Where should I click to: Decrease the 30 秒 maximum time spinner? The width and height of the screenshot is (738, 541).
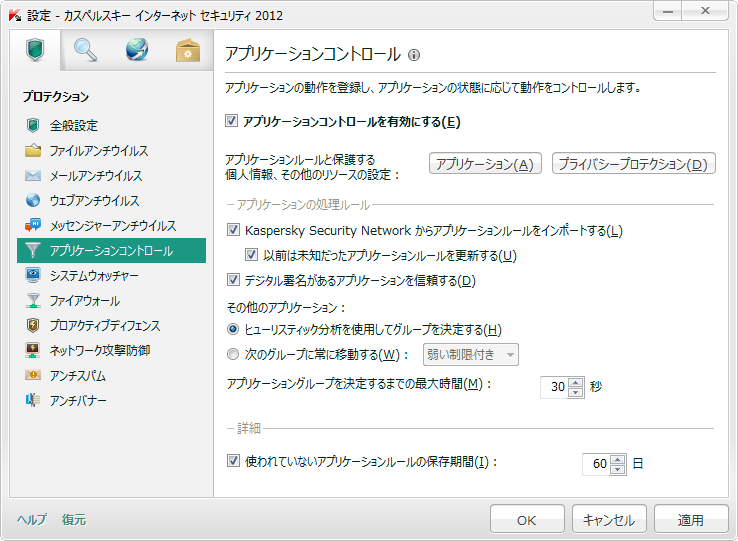click(576, 392)
